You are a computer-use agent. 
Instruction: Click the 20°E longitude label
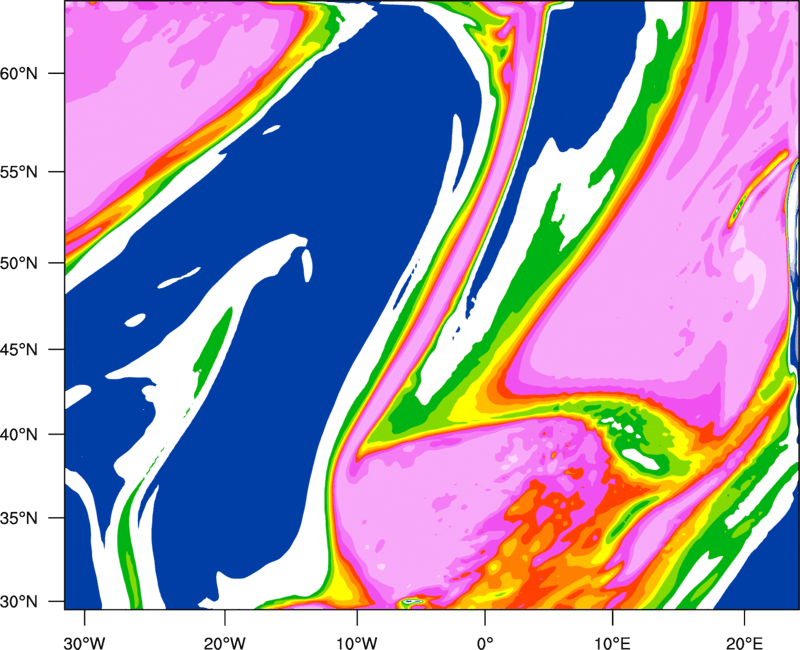tap(744, 643)
